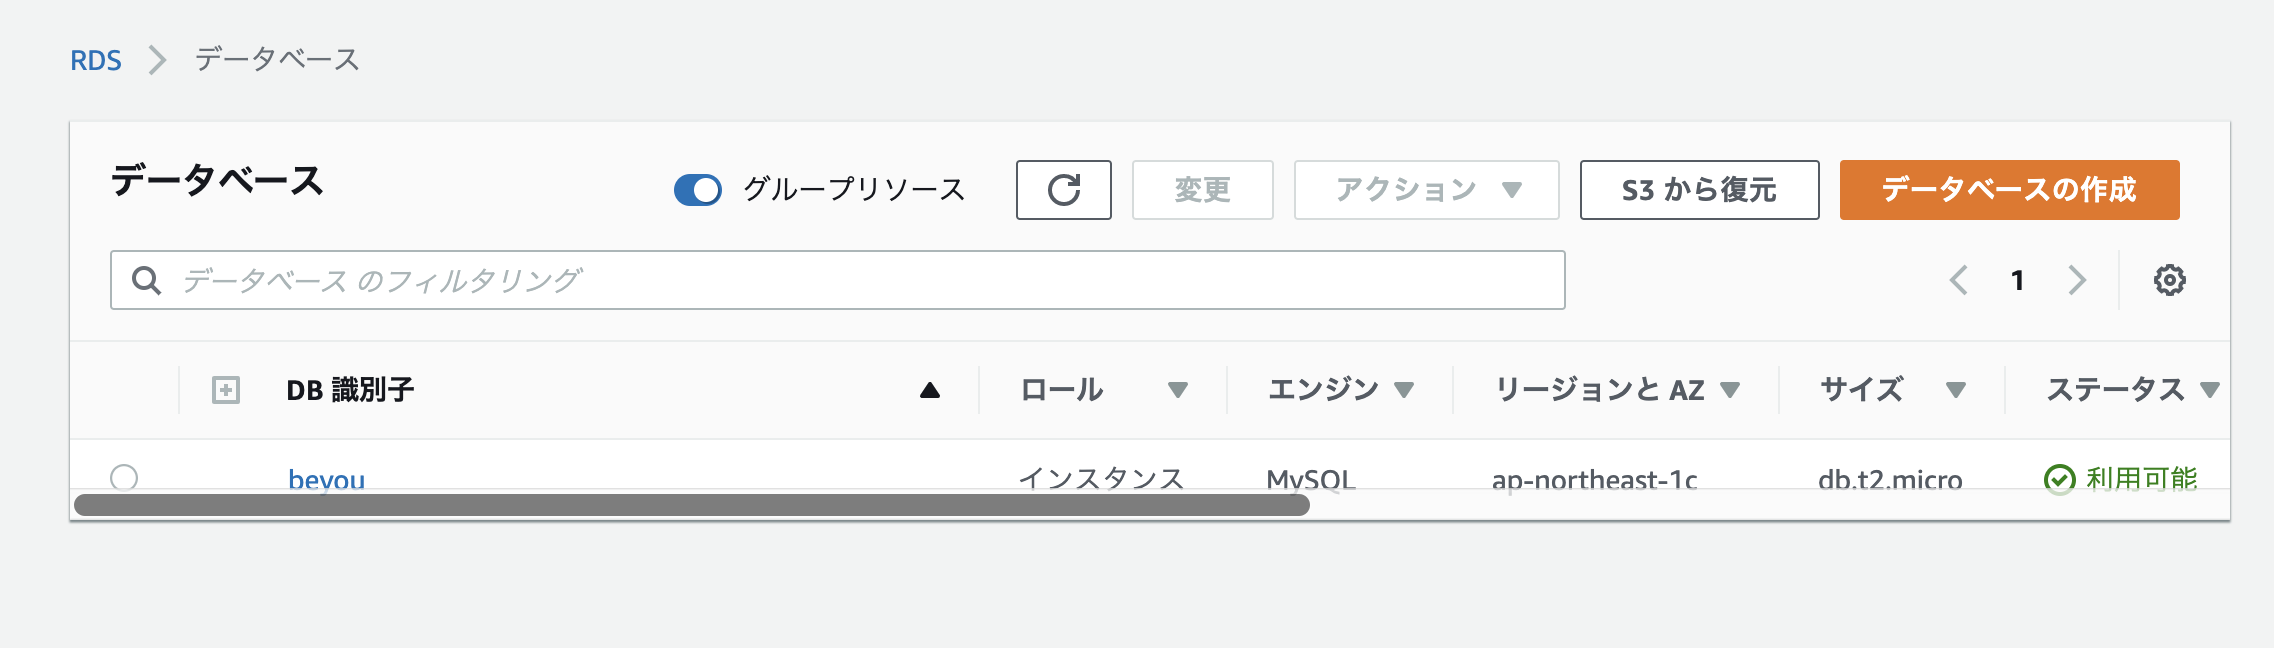Click the データベース breadcrumb item
This screenshot has width=2274, height=648.
pyautogui.click(x=277, y=60)
